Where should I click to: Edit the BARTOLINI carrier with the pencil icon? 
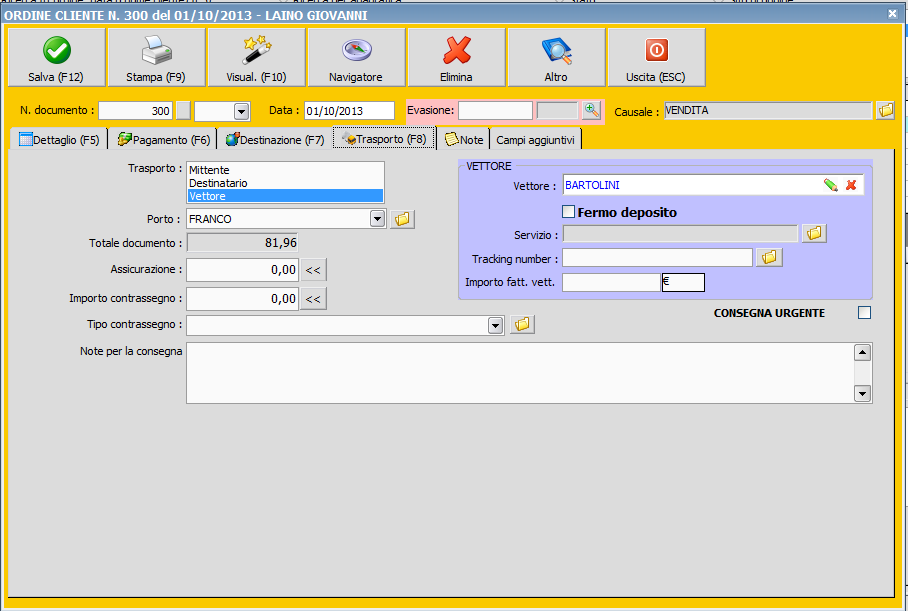830,185
